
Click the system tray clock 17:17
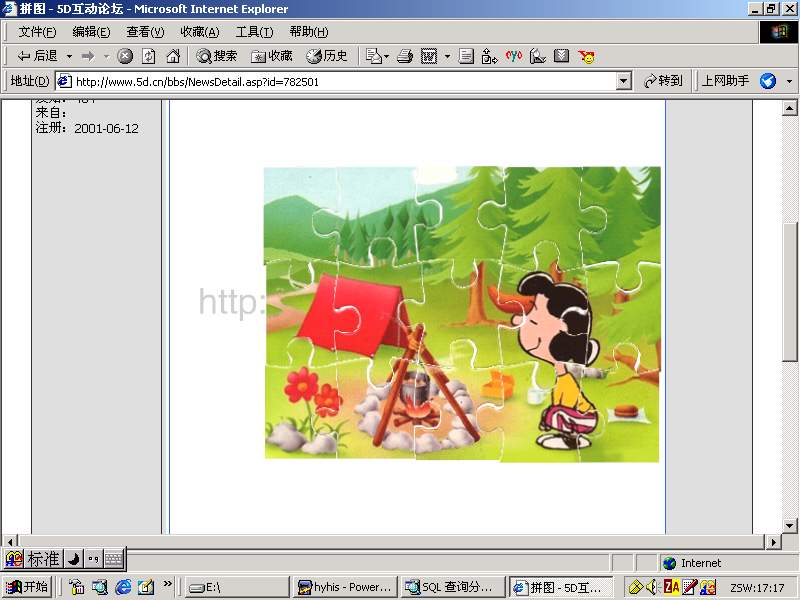pyautogui.click(x=757, y=588)
